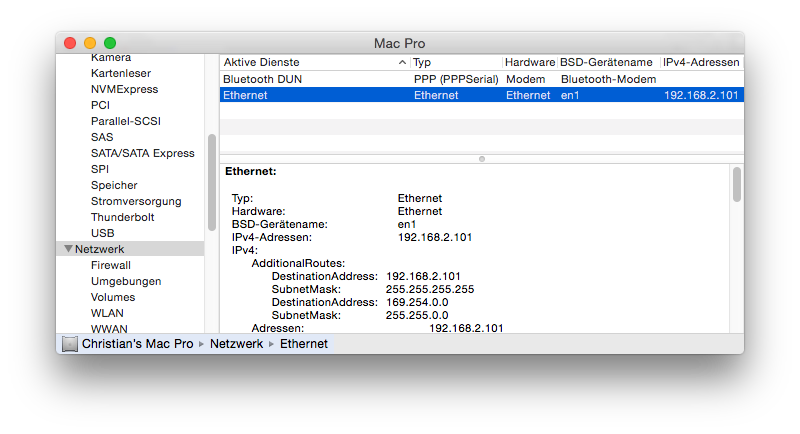This screenshot has width=800, height=434.
Task: Minimize the window with the yellow button
Action: (x=90, y=43)
